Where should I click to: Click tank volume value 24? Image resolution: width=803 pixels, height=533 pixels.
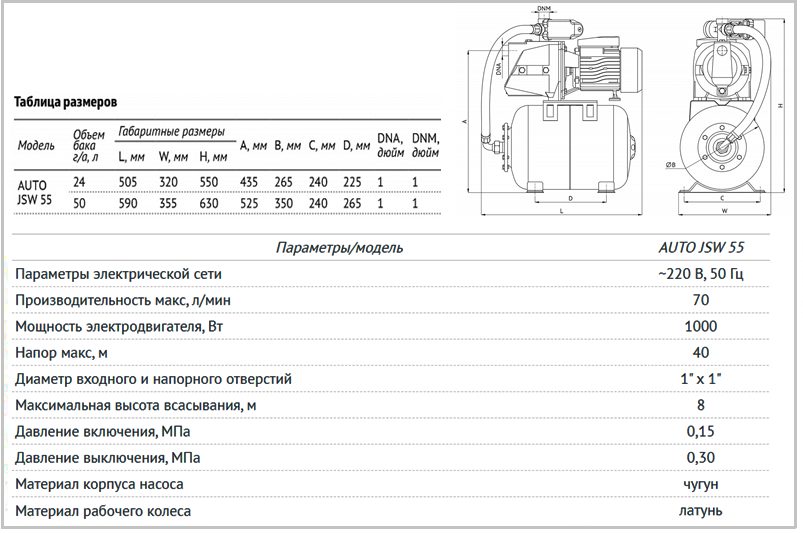[x=79, y=182]
